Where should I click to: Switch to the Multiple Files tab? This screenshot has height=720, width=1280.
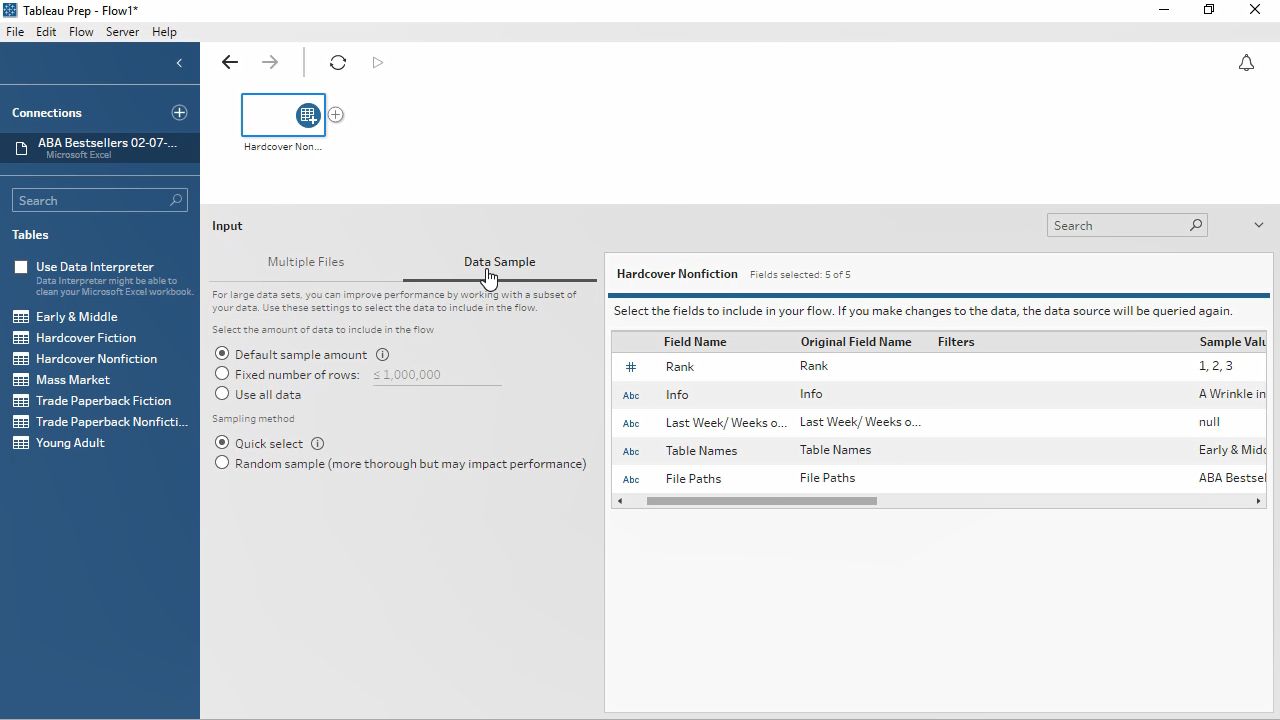point(306,262)
